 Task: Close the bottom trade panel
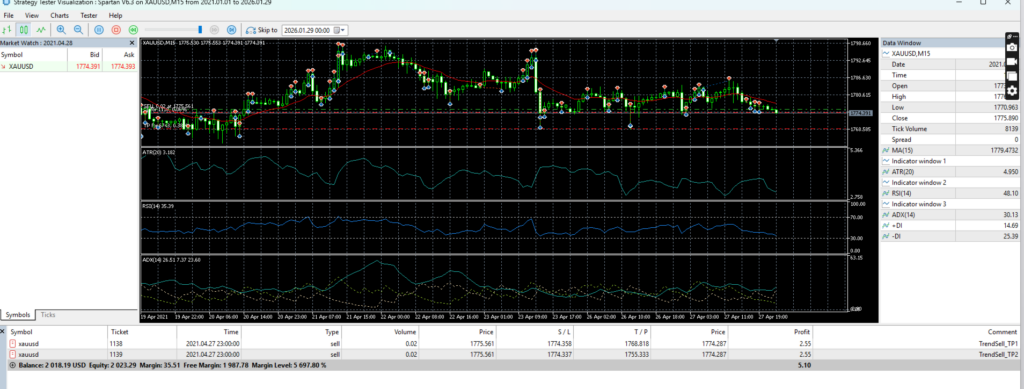pyautogui.click(x=3, y=332)
